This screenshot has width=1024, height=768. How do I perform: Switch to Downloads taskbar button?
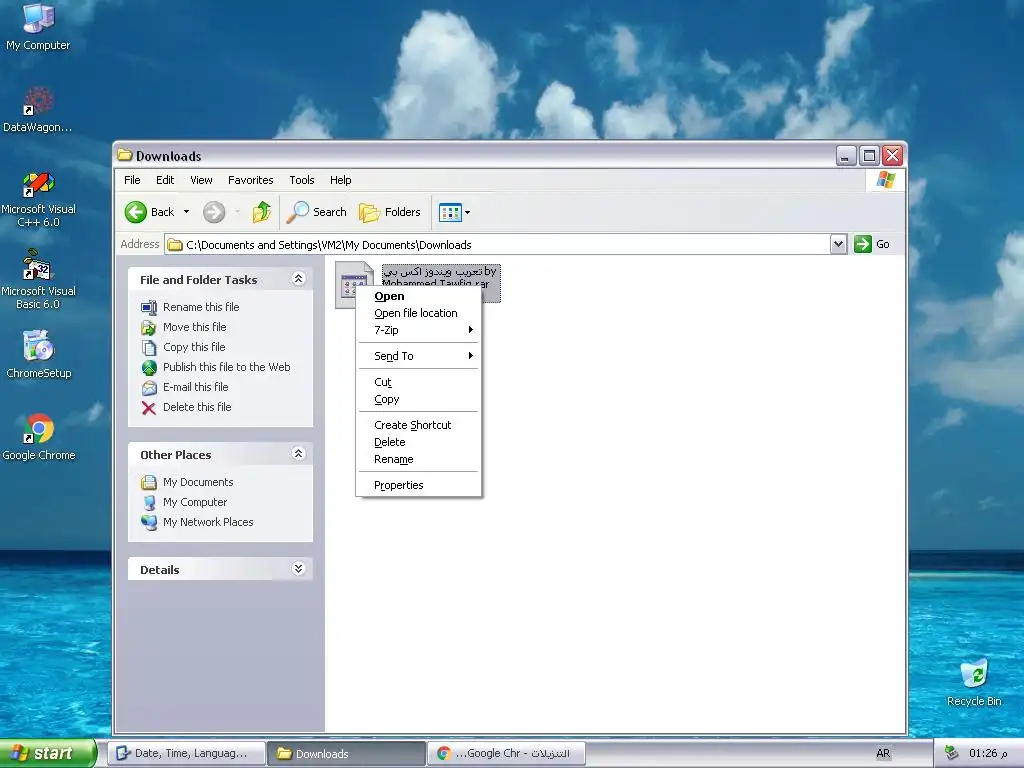[x=346, y=753]
